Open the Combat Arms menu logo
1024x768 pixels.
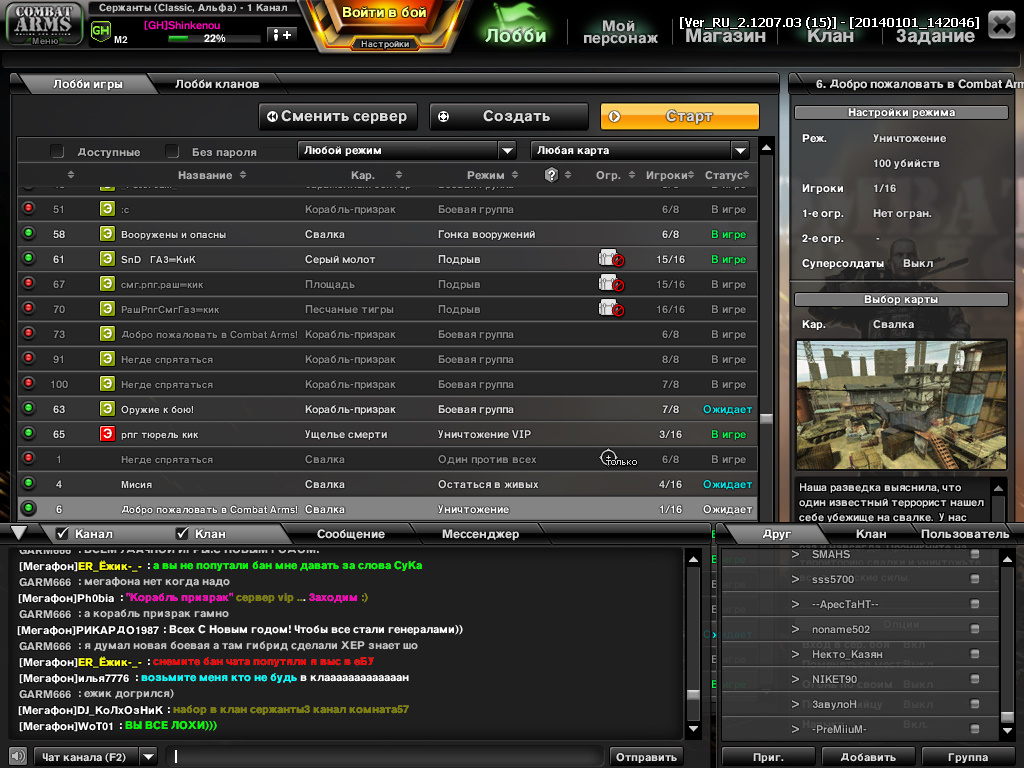[44, 24]
